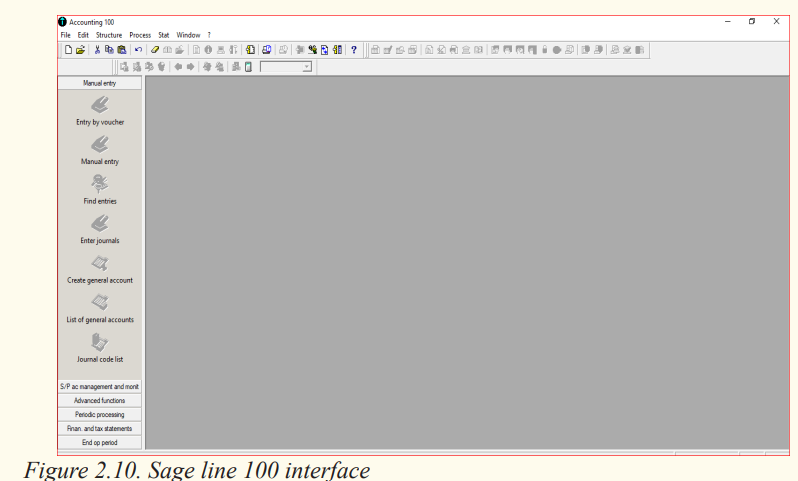Image resolution: width=798 pixels, height=481 pixels.
Task: Click the Accounting 100 app icon in title bar
Action: (x=62, y=22)
